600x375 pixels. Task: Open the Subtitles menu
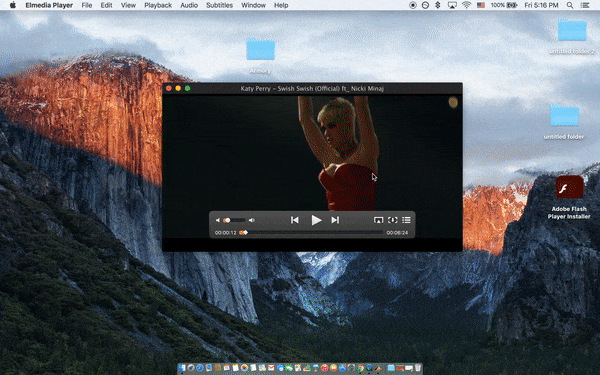pos(219,5)
